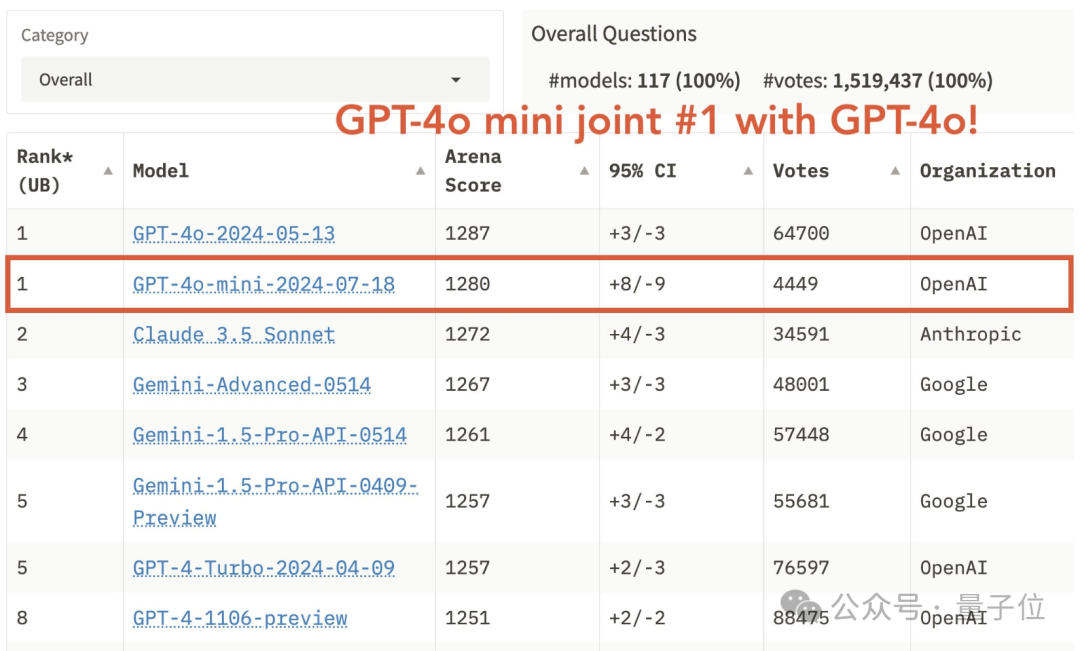Viewport: 1080px width, 651px height.
Task: Open Claude 3.5 Sonnet model link
Action: click(233, 334)
